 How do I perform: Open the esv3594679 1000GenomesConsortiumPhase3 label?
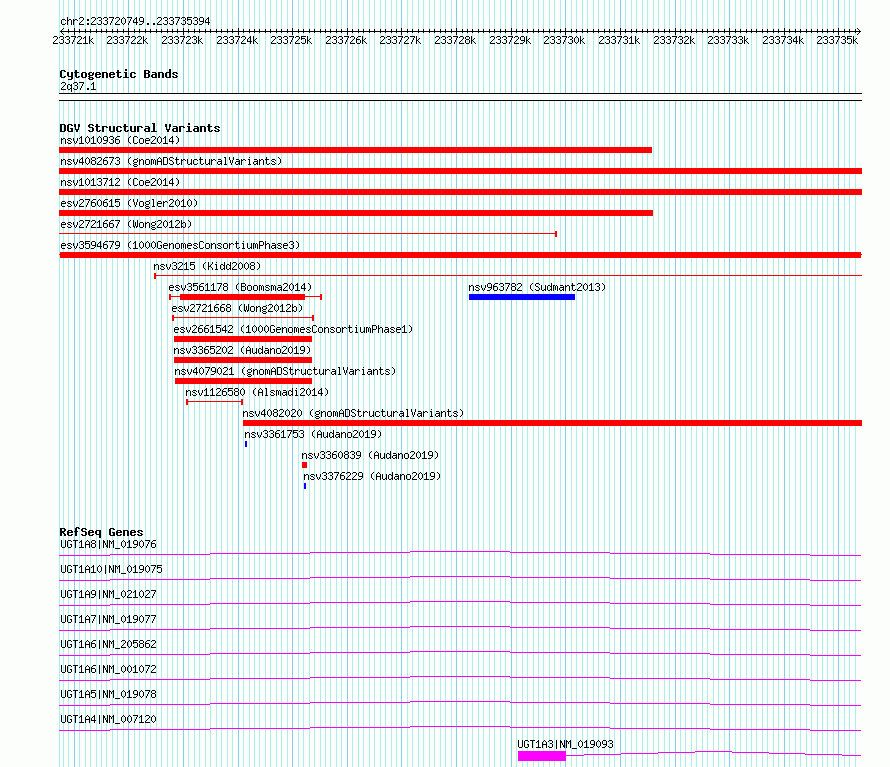(180, 245)
